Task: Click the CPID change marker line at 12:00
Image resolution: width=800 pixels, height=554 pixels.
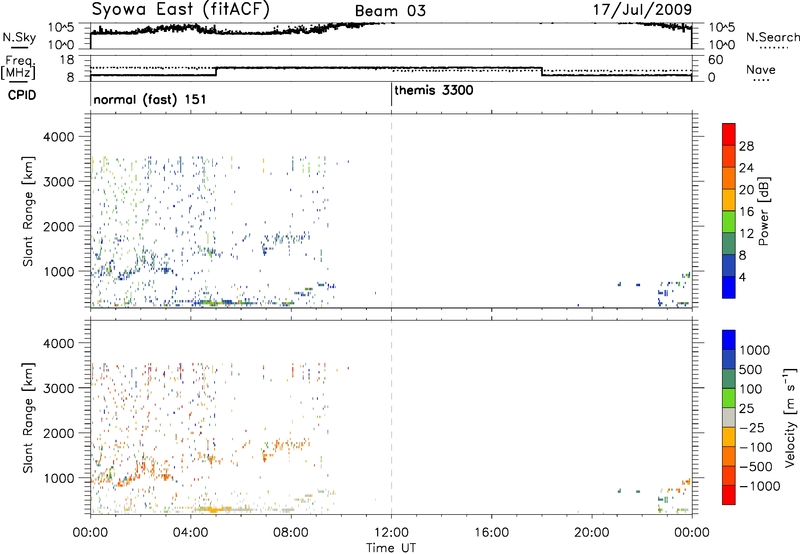Action: click(391, 94)
